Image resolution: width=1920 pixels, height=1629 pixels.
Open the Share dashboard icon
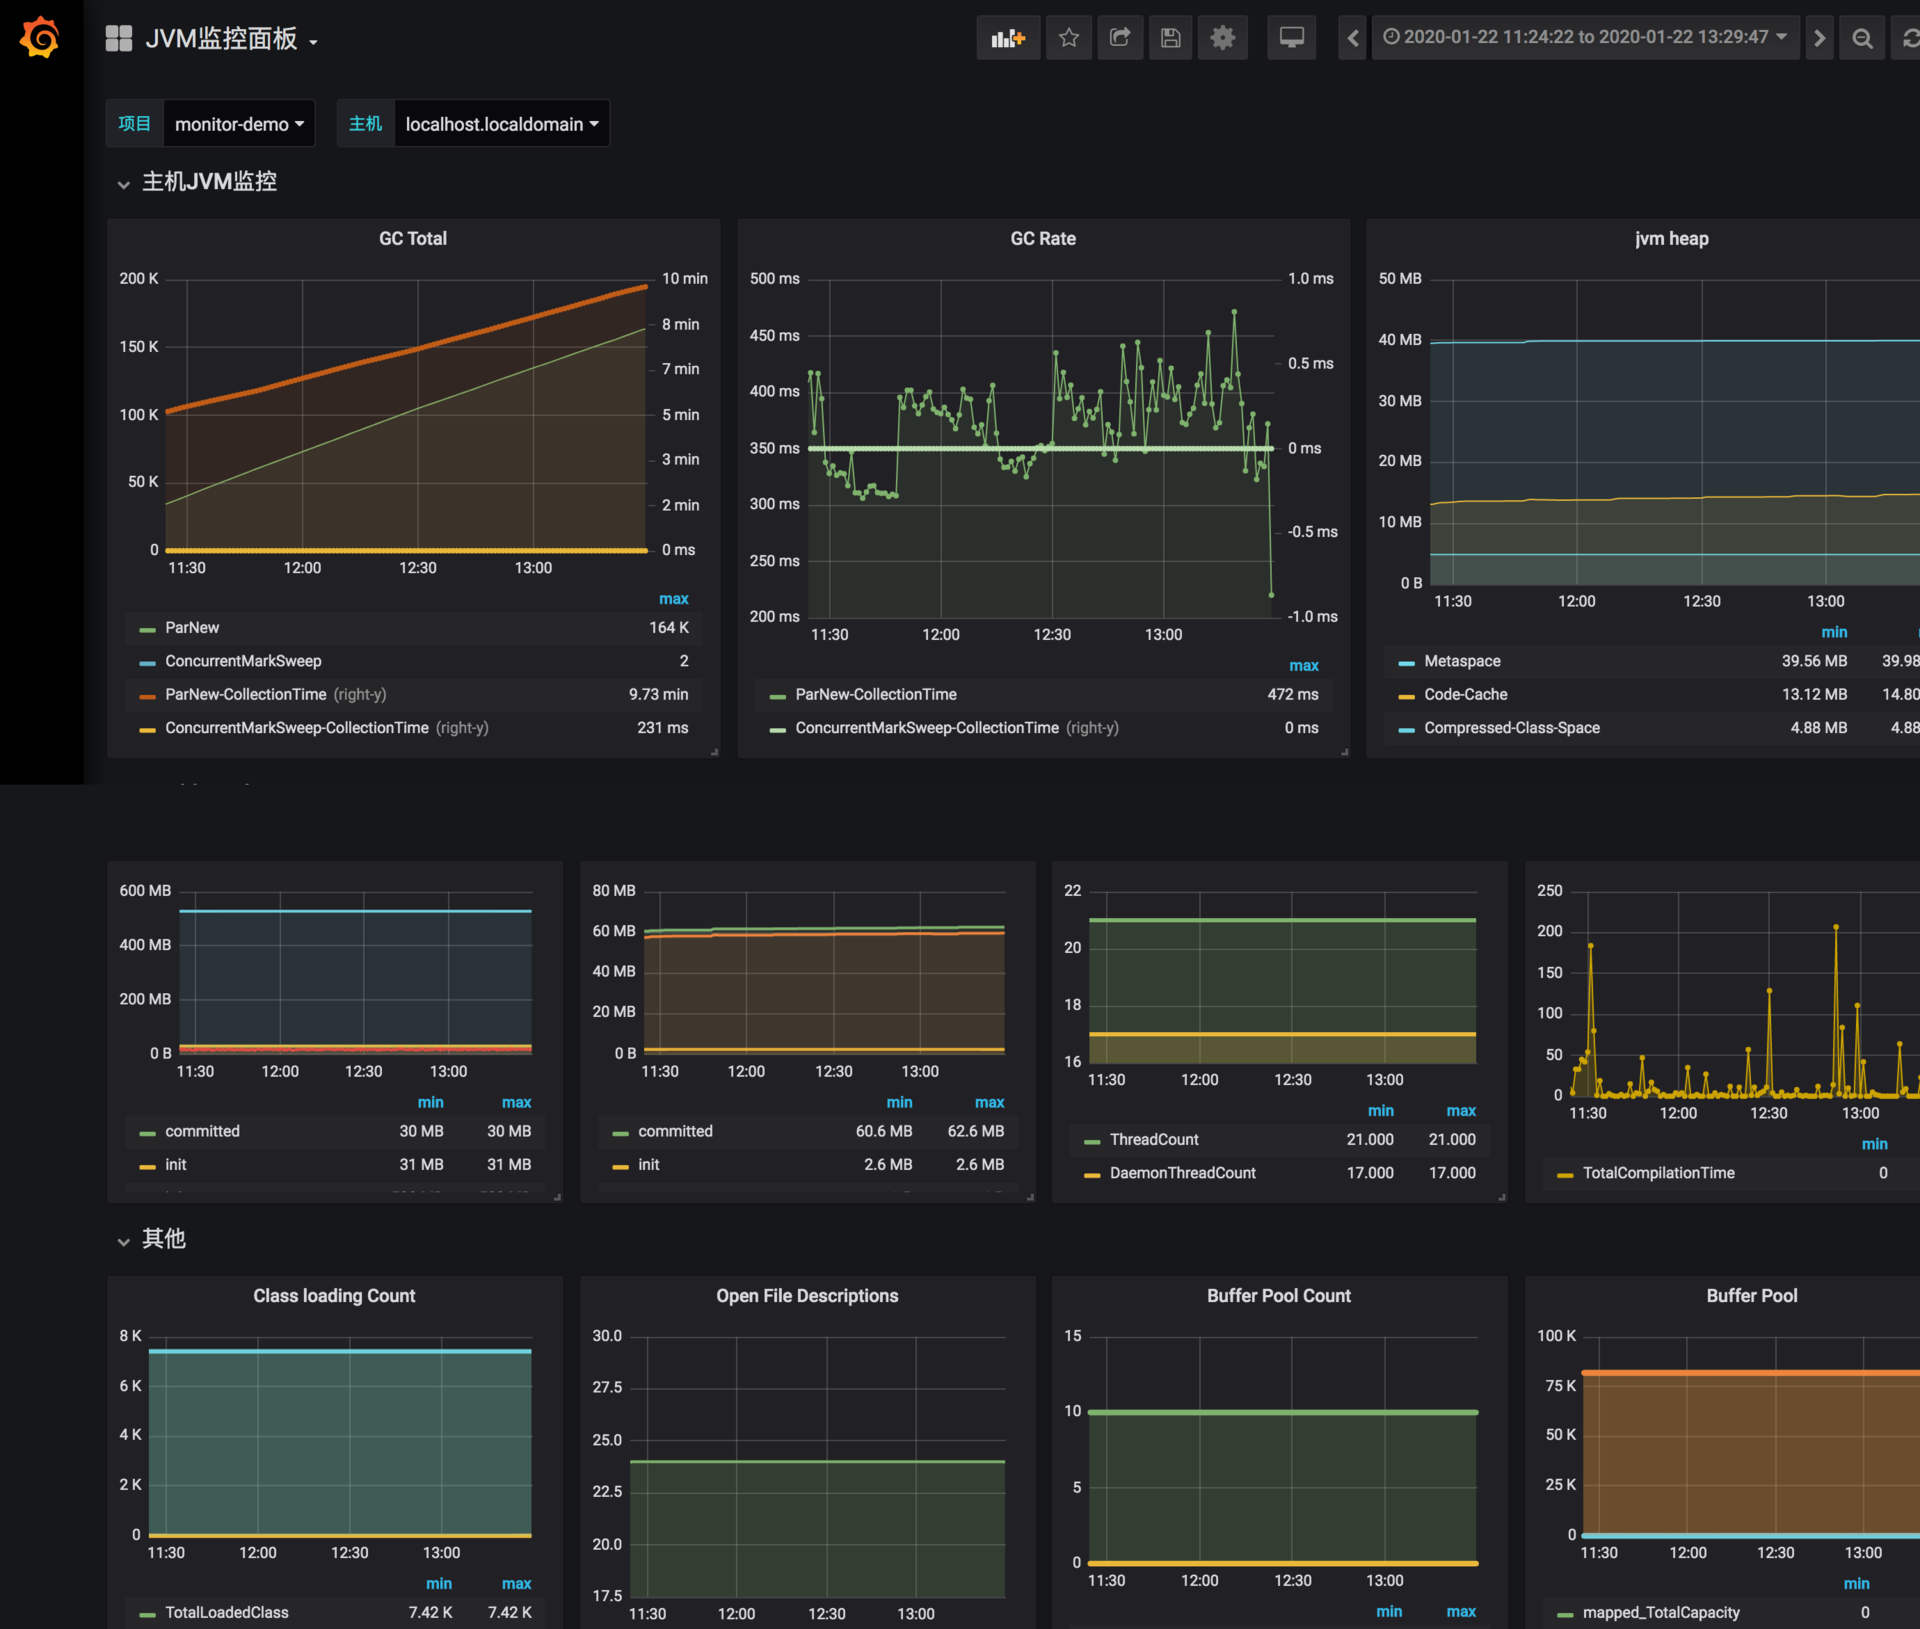pos(1119,38)
